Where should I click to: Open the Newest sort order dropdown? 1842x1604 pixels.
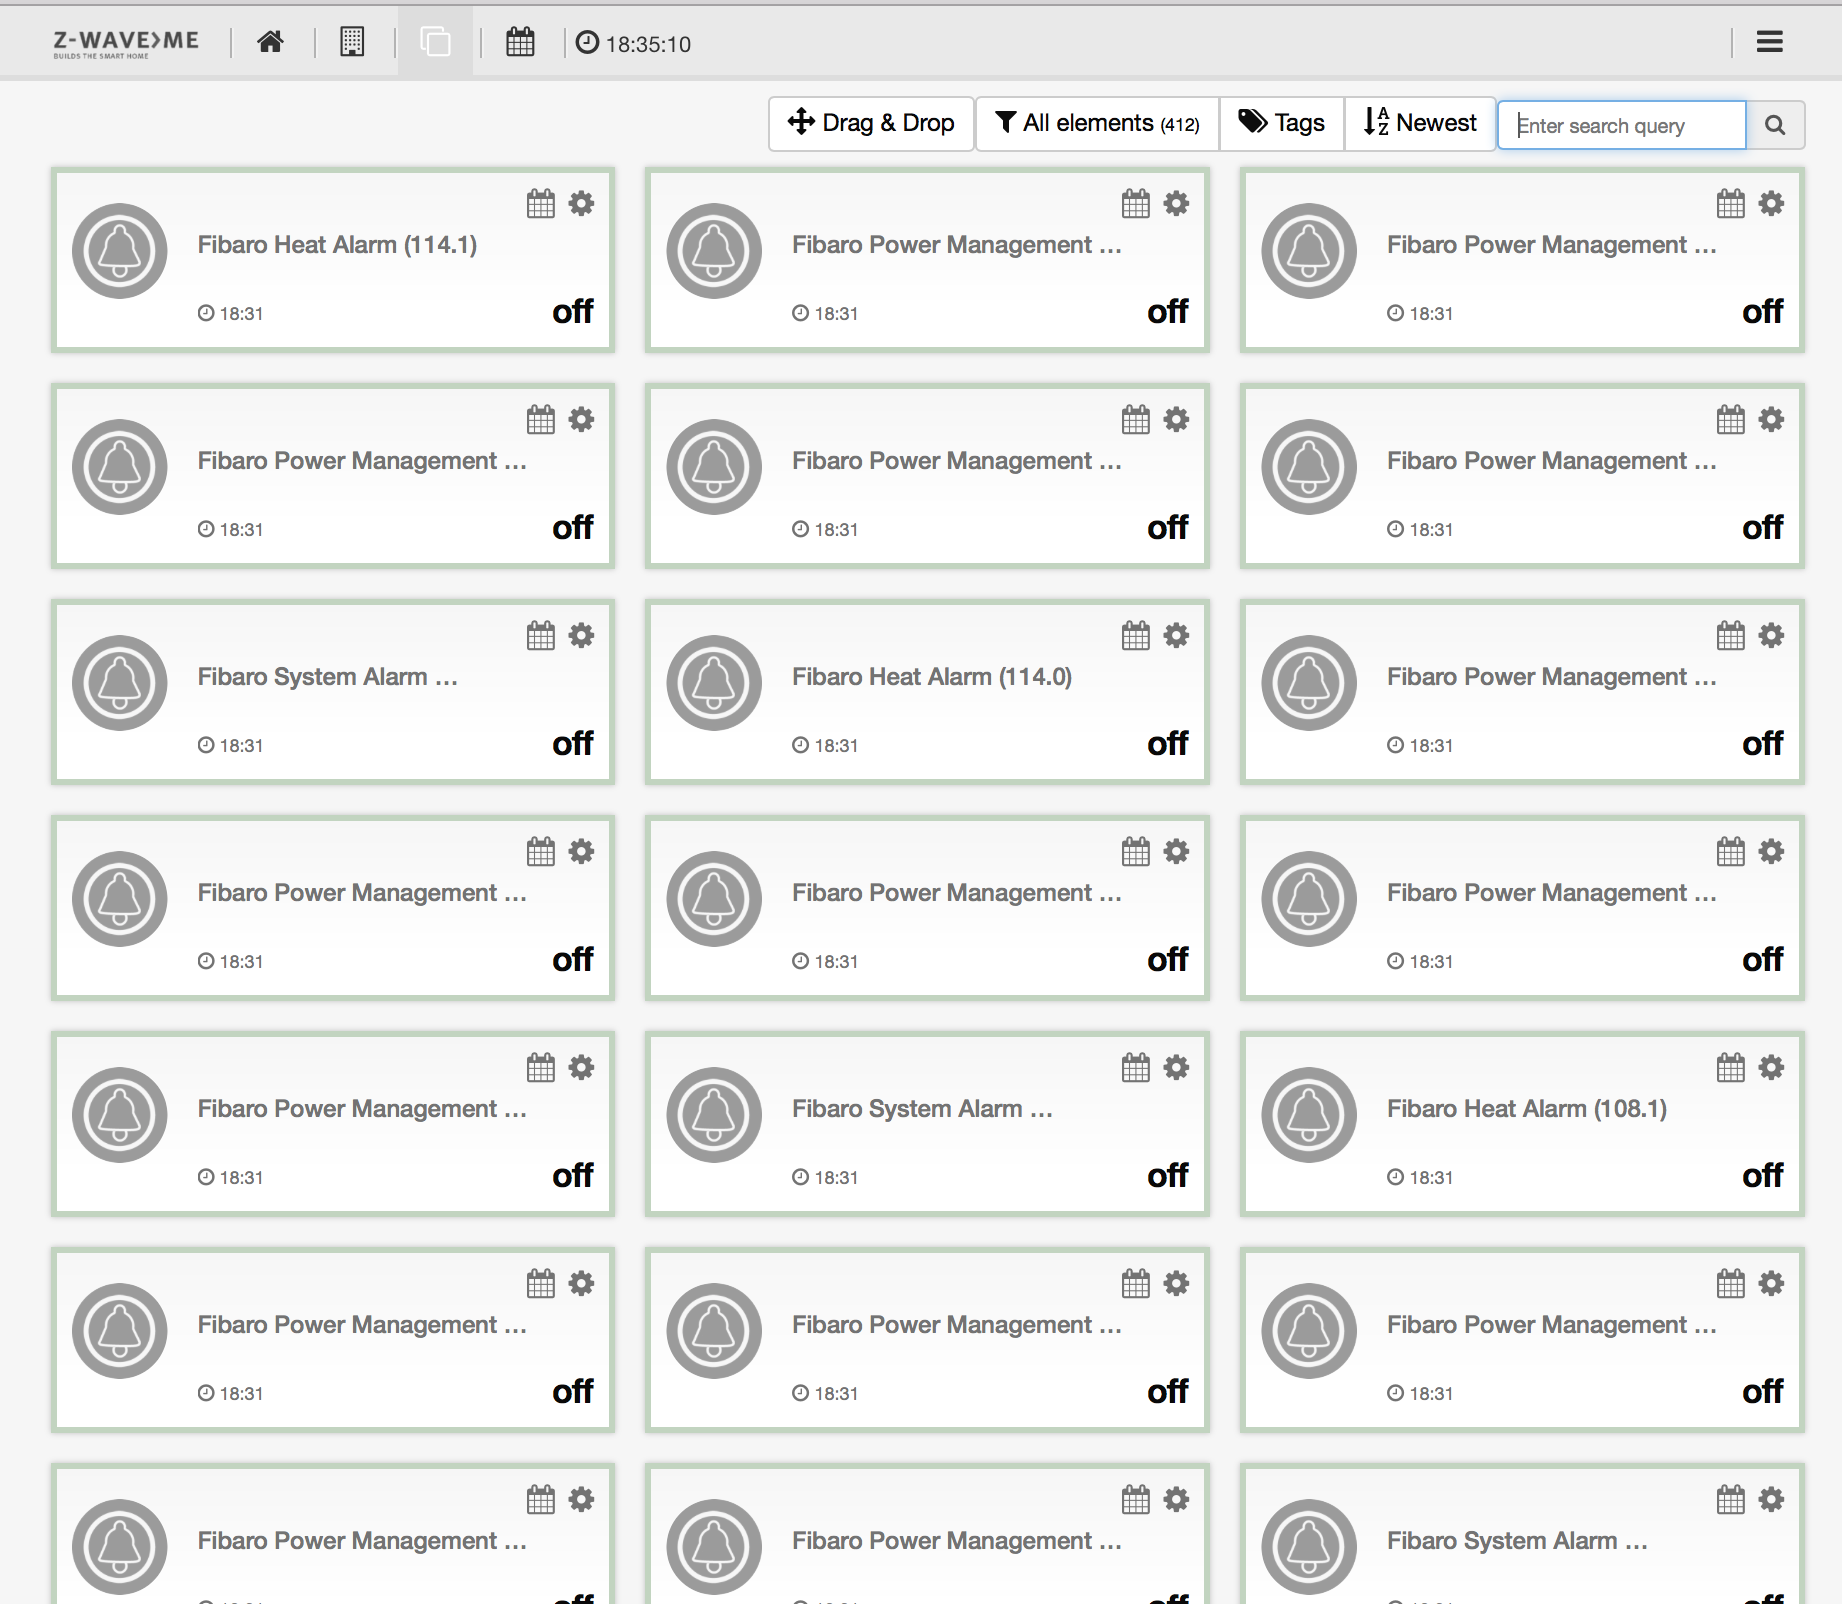[1420, 123]
